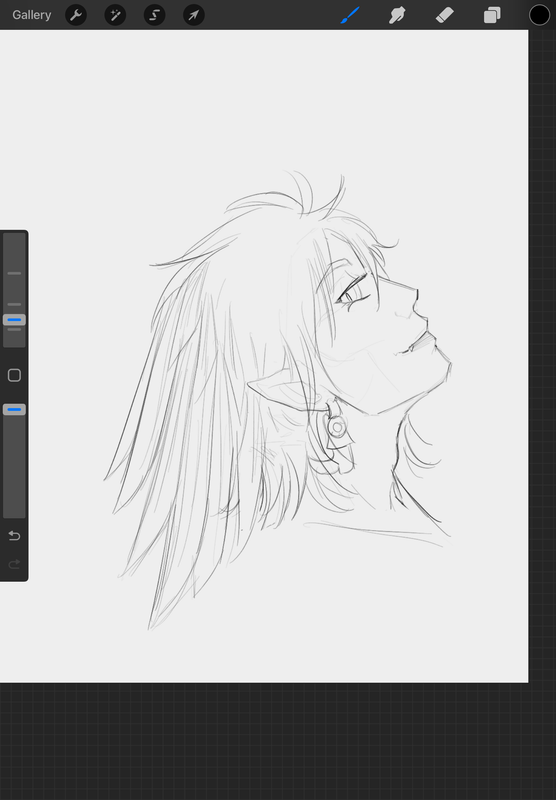
Task: Open the Layers panel
Action: pos(492,15)
